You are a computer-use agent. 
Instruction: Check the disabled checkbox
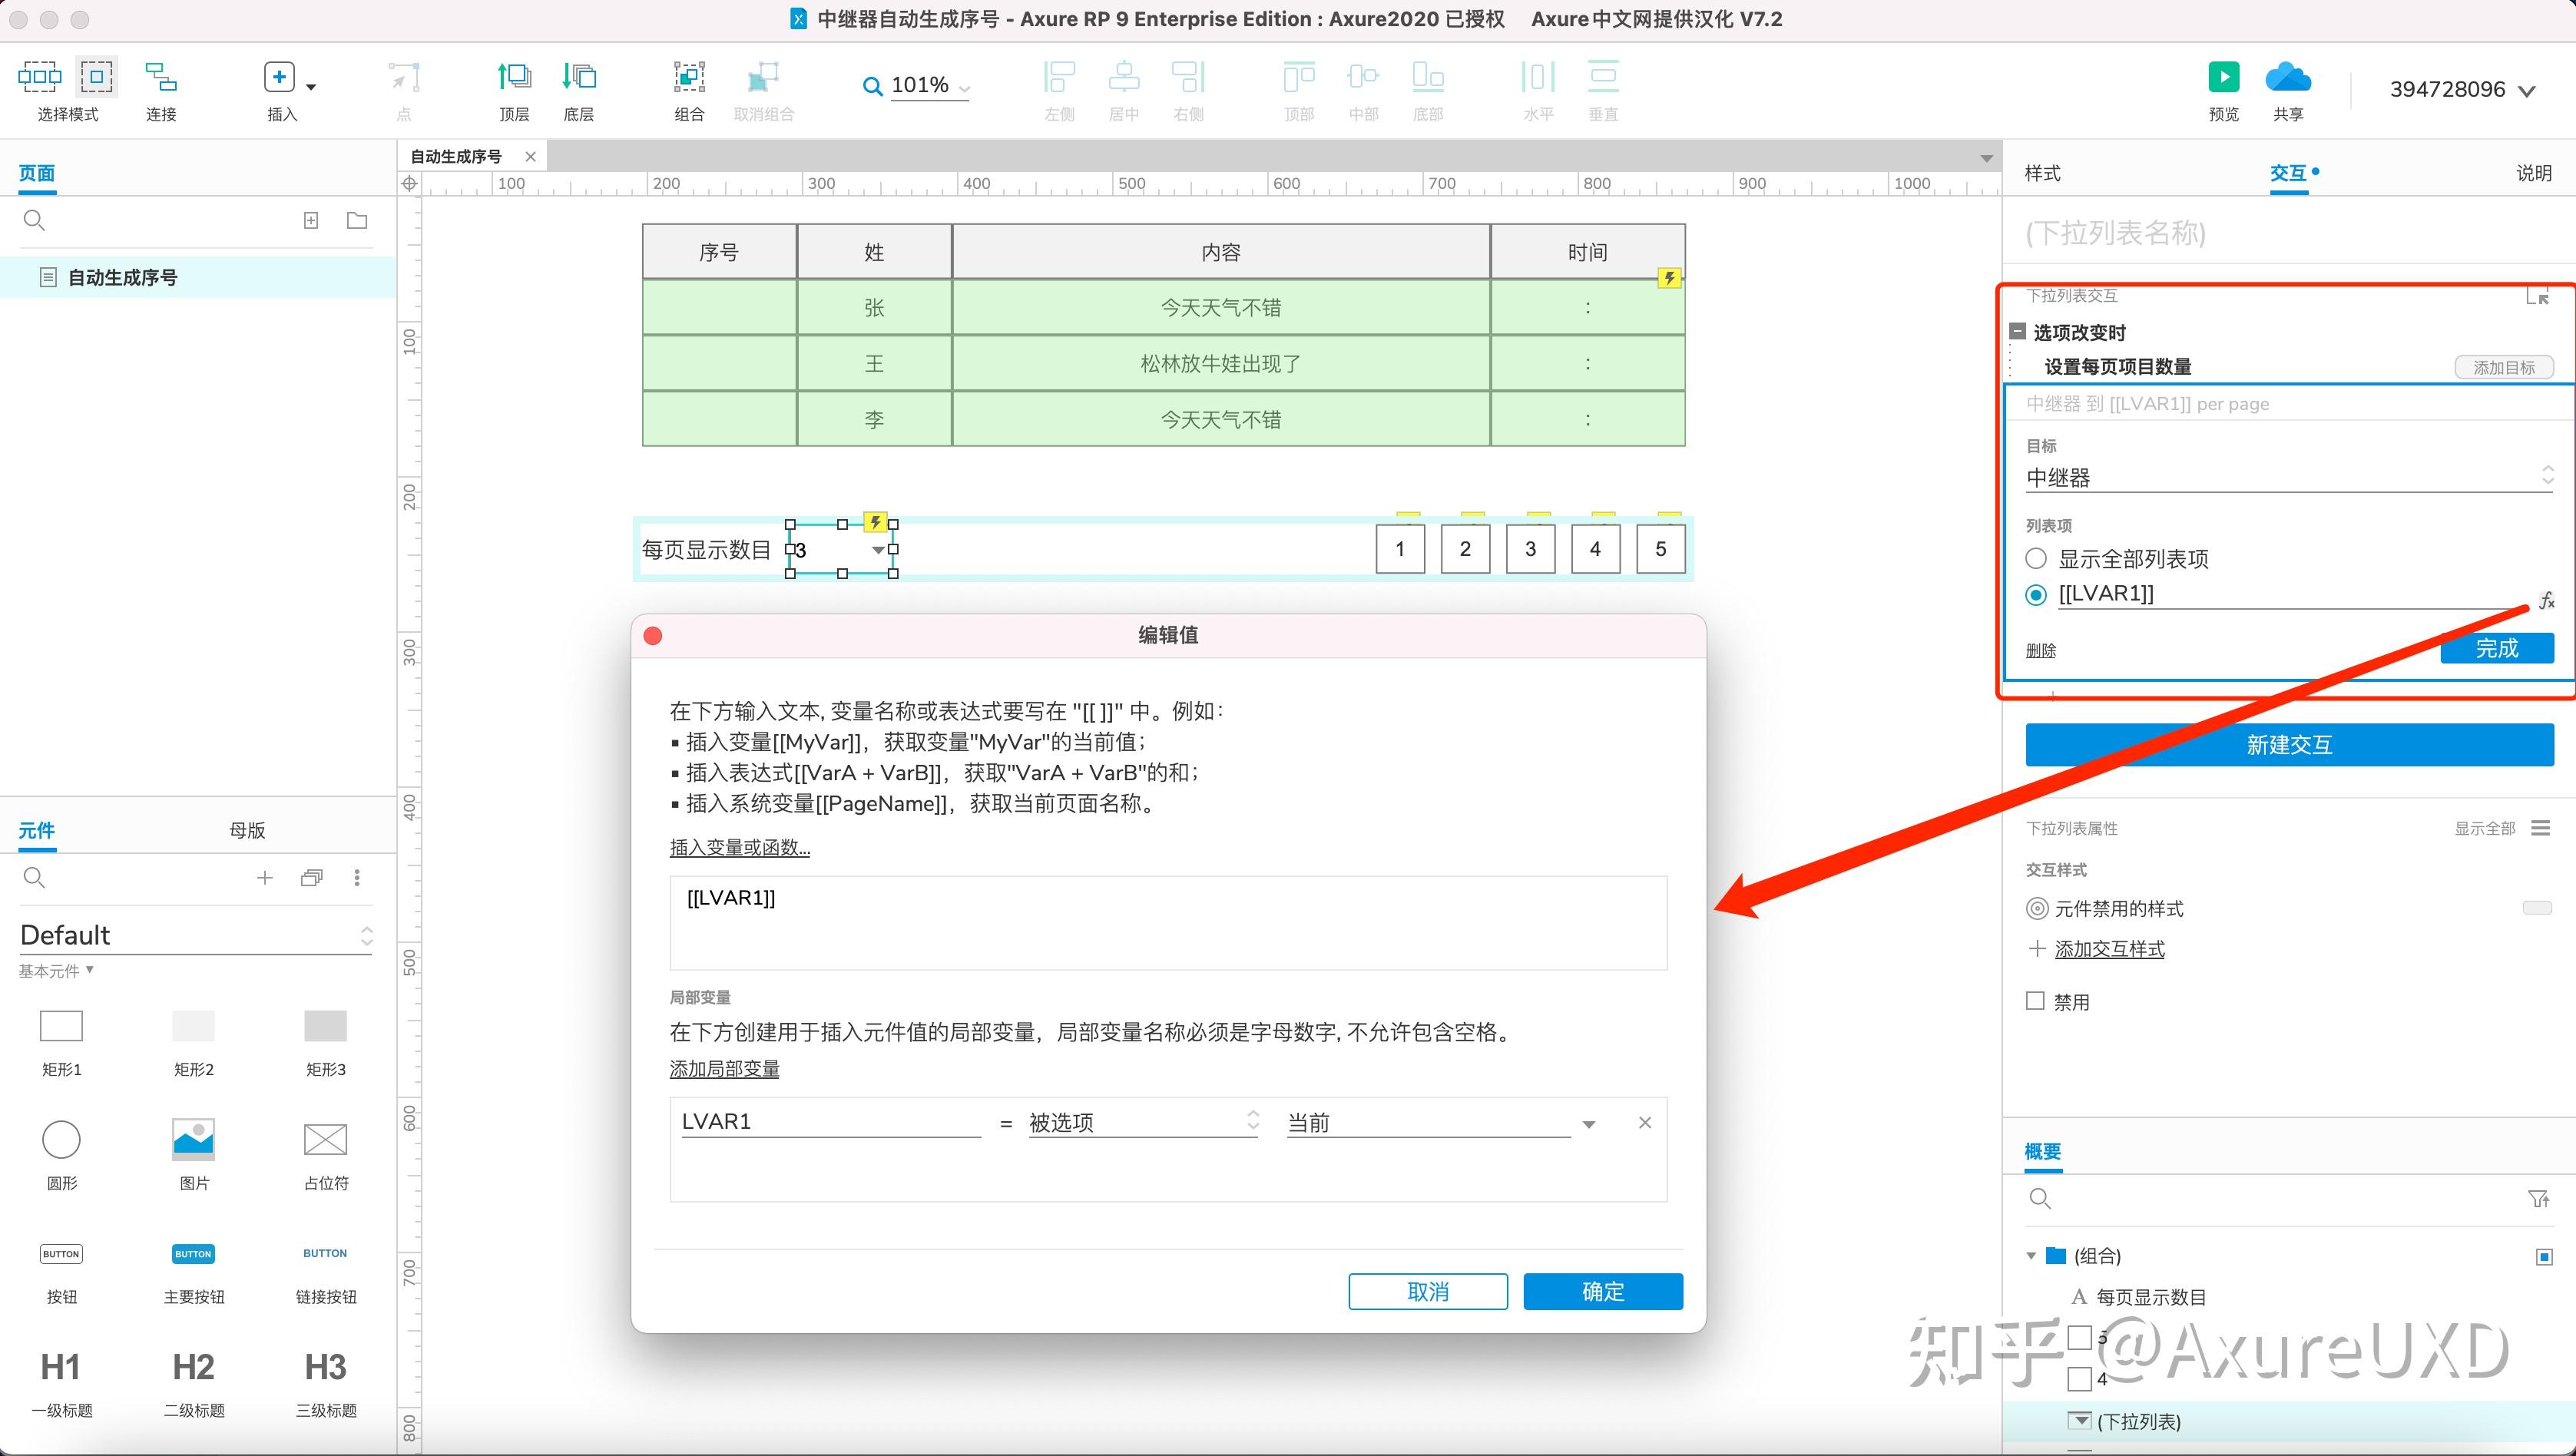pyautogui.click(x=2035, y=1001)
